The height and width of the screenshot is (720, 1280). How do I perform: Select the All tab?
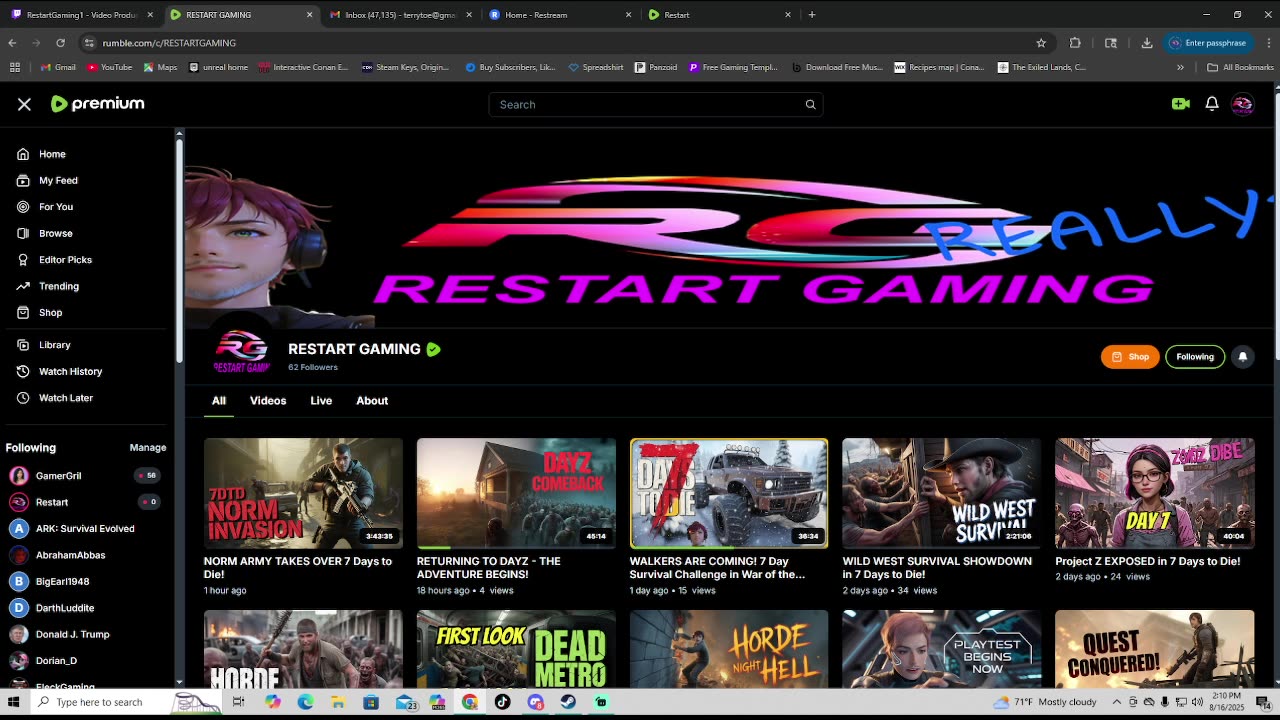(x=219, y=401)
